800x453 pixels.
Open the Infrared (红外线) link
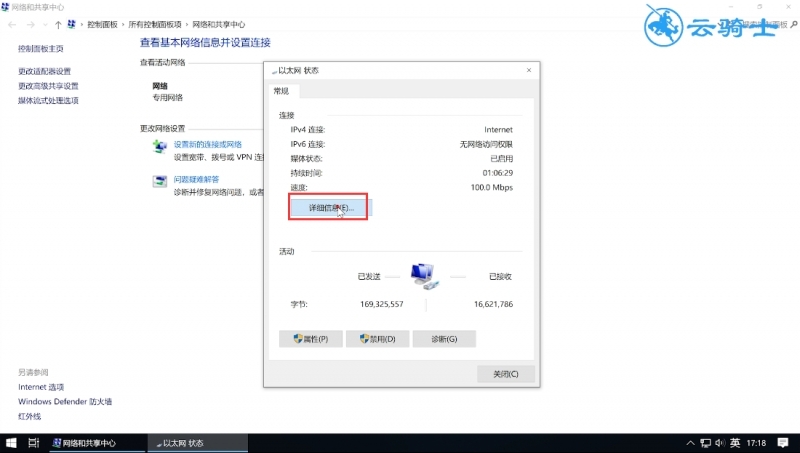coord(29,416)
